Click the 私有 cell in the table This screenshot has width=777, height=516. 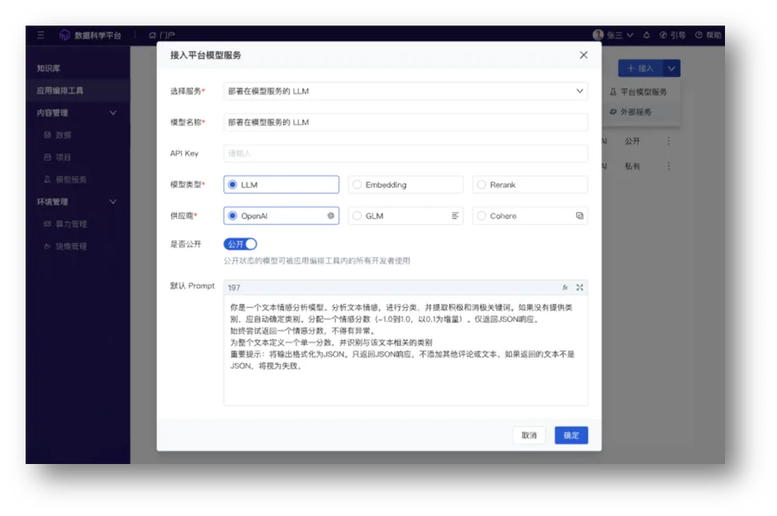click(632, 166)
